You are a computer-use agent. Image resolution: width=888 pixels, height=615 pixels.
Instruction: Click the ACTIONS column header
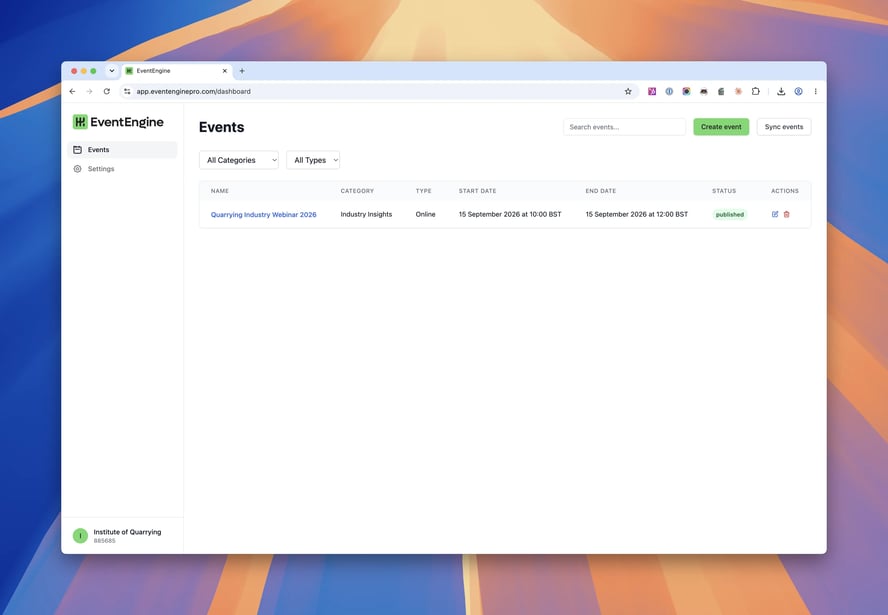pyautogui.click(x=785, y=191)
